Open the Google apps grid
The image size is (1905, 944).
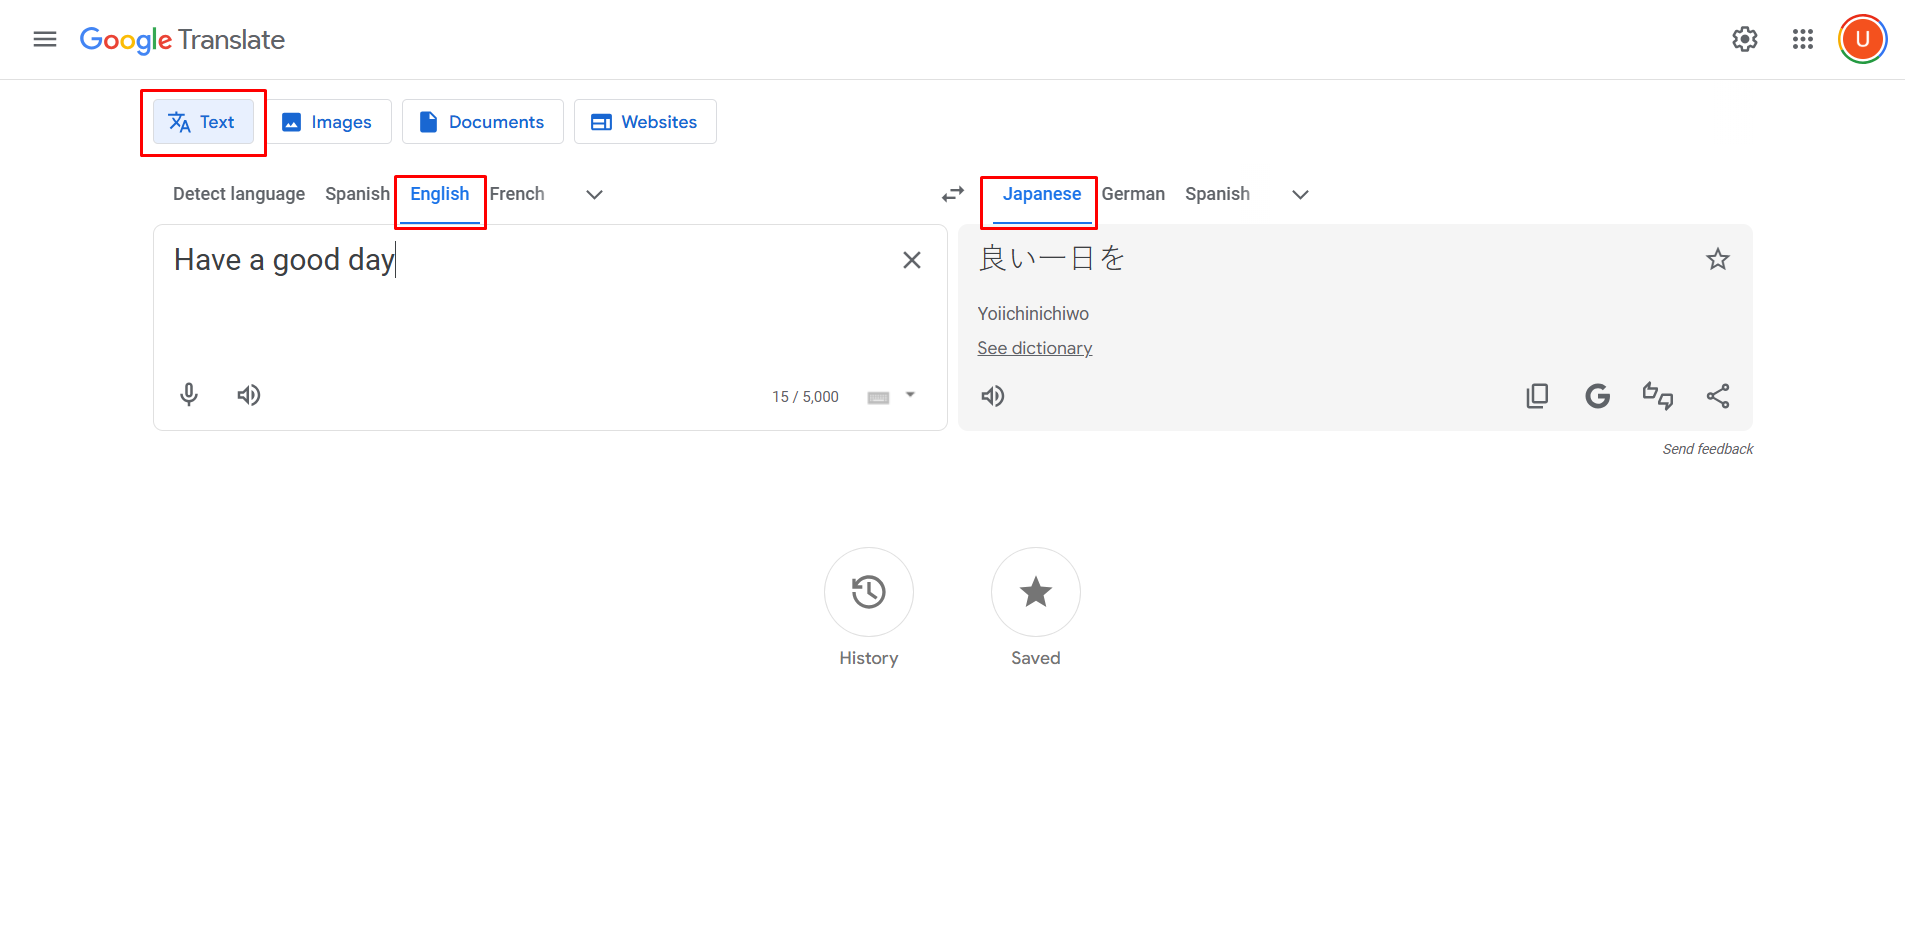pyautogui.click(x=1803, y=39)
